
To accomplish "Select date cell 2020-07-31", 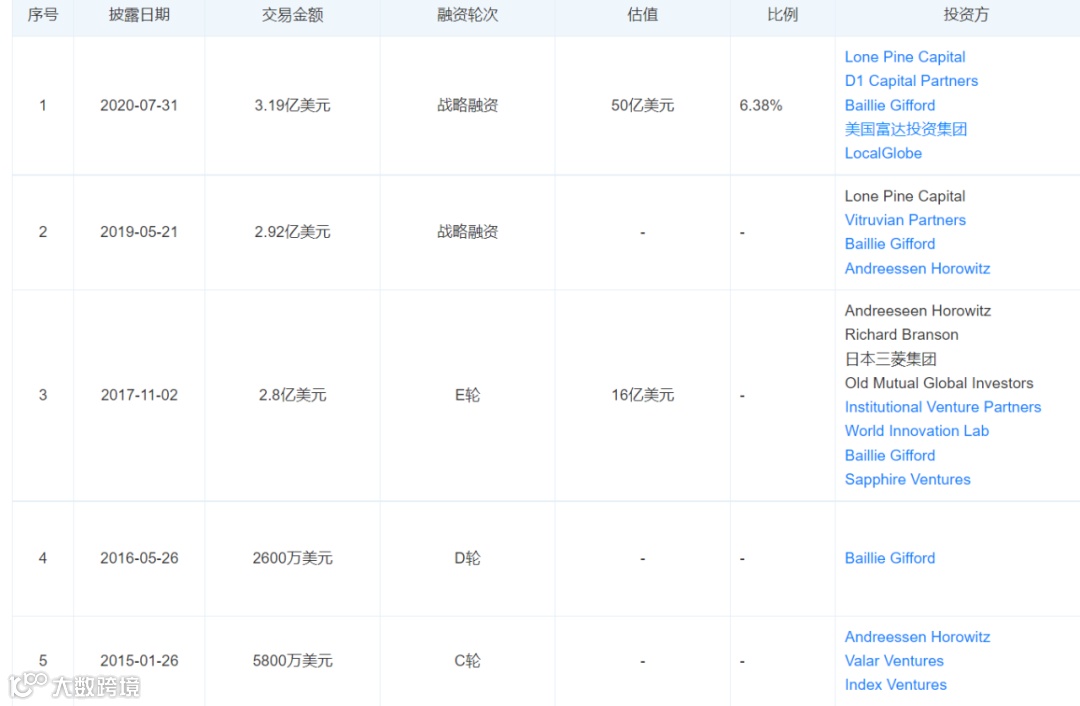I will [x=139, y=105].
